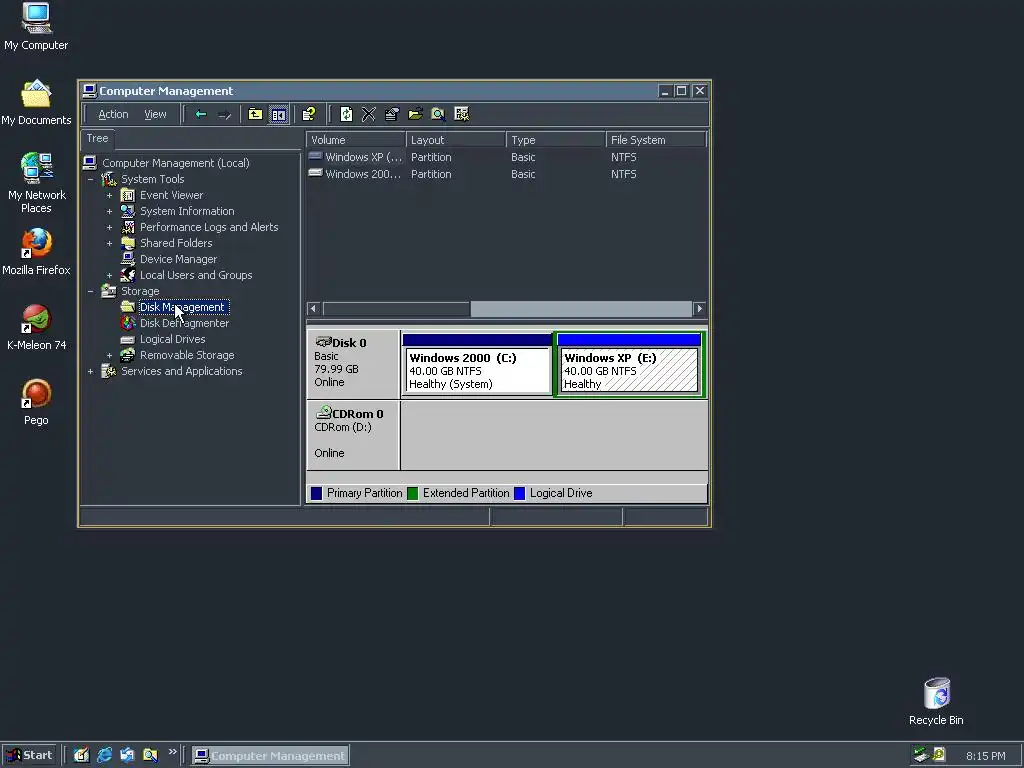This screenshot has width=1024, height=768.
Task: Click the Delete (X) toolbar icon
Action: point(369,114)
